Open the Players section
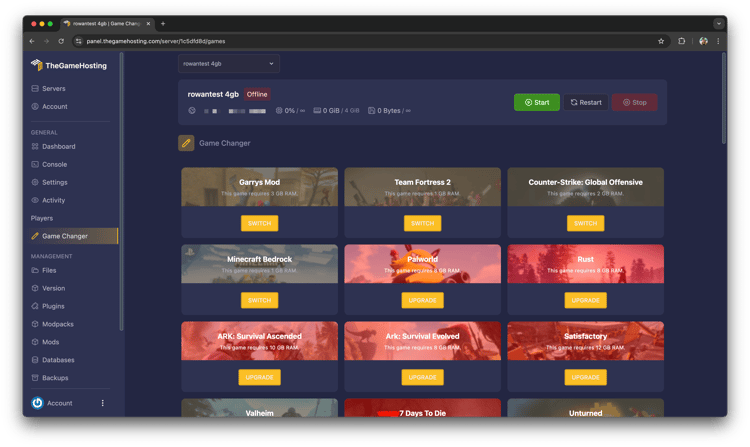This screenshot has width=750, height=447. click(x=42, y=218)
